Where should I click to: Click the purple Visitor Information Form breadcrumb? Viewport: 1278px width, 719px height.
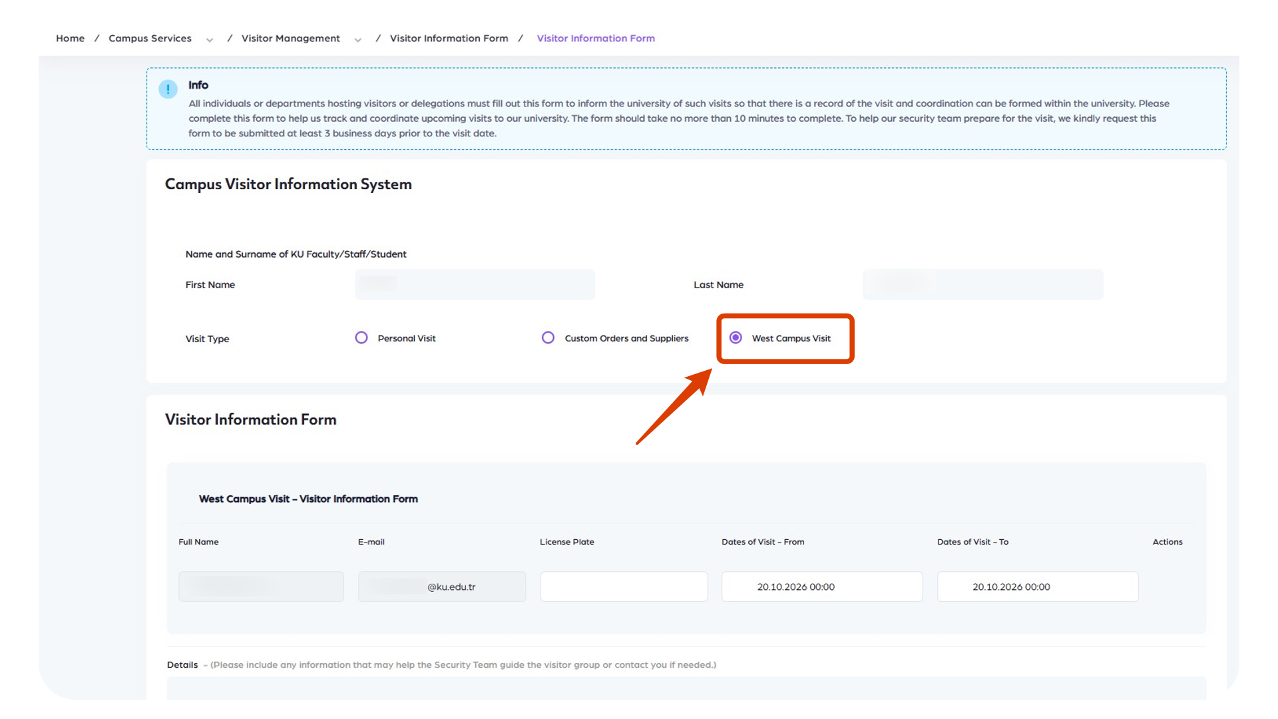[596, 38]
